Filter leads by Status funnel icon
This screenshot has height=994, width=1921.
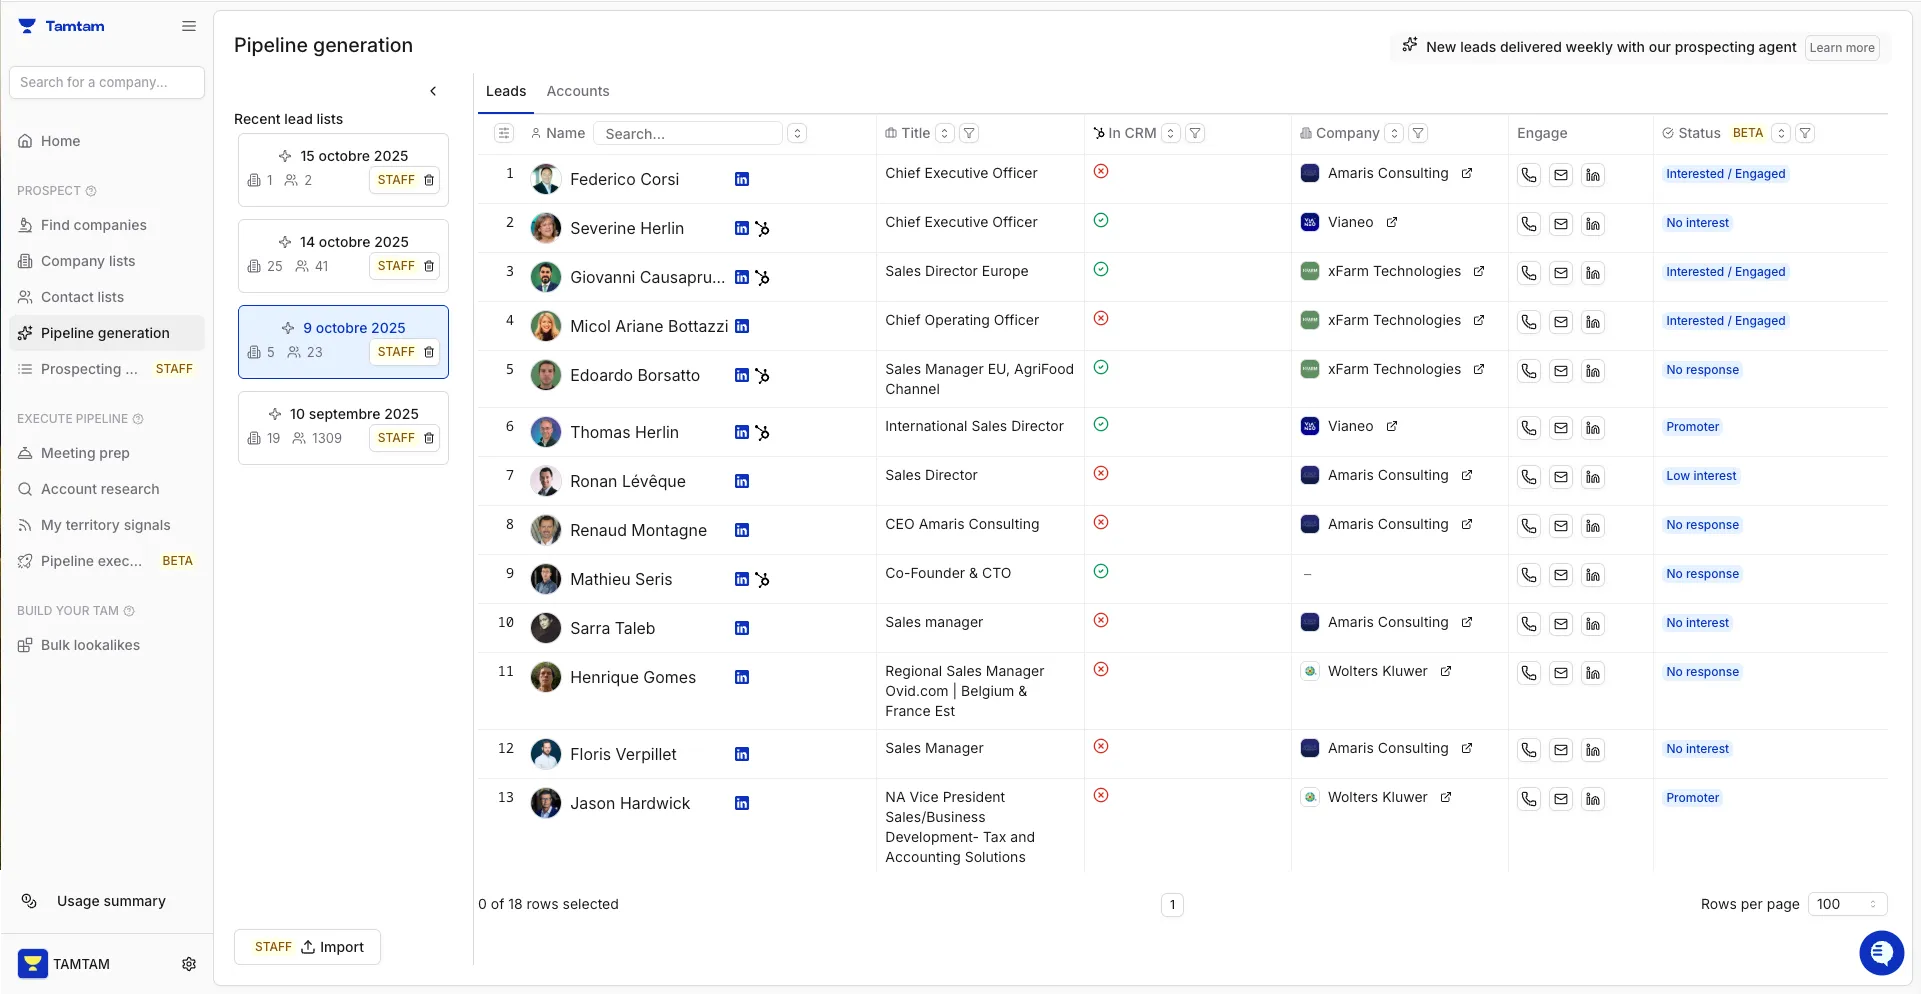click(1805, 133)
